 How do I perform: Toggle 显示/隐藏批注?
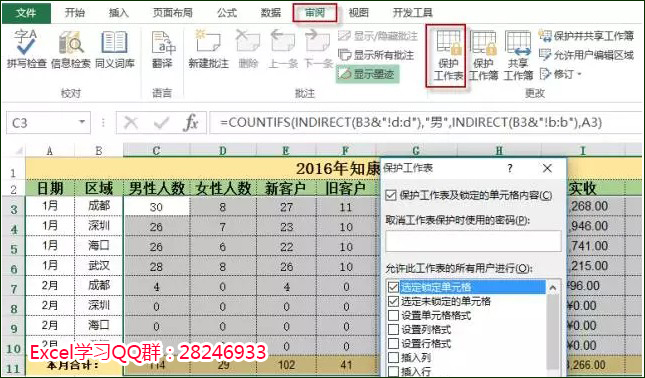point(378,36)
